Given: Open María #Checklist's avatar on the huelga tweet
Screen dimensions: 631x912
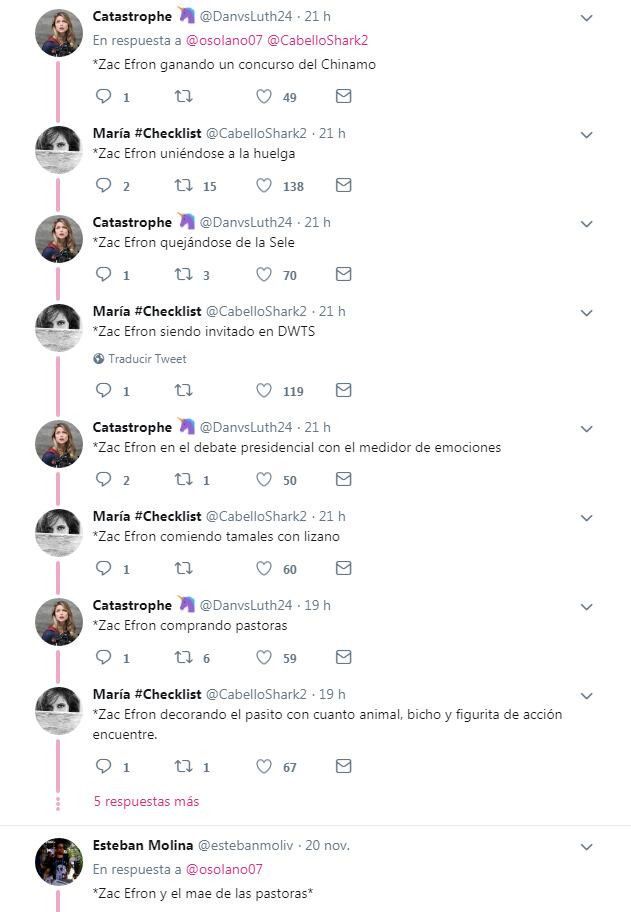Looking at the screenshot, I should tap(58, 150).
